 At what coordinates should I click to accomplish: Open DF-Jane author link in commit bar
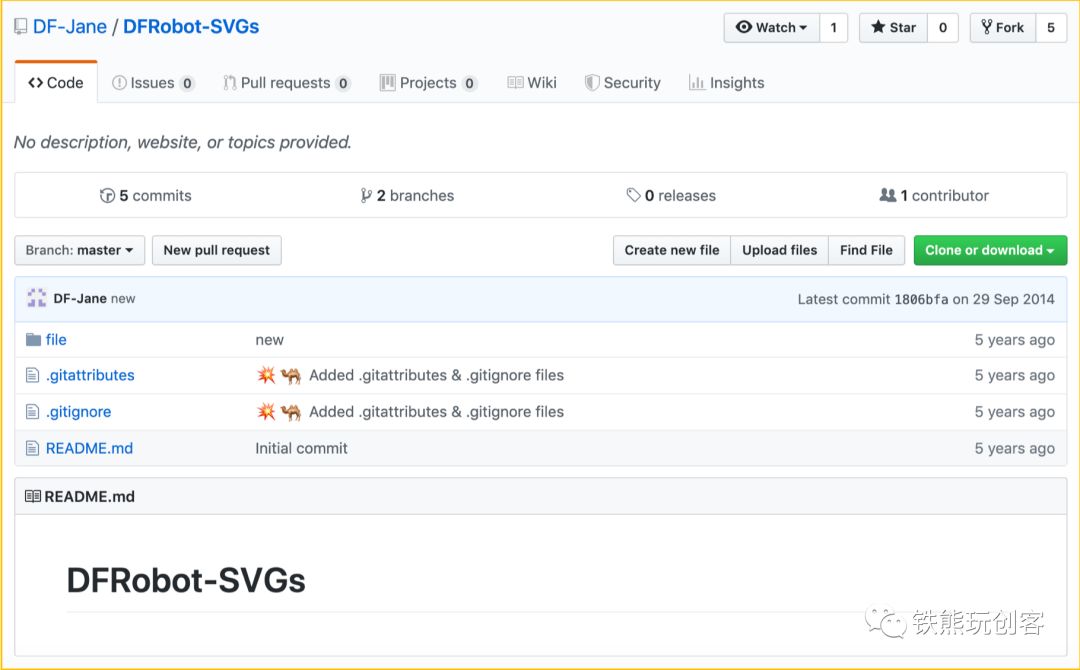tap(80, 299)
